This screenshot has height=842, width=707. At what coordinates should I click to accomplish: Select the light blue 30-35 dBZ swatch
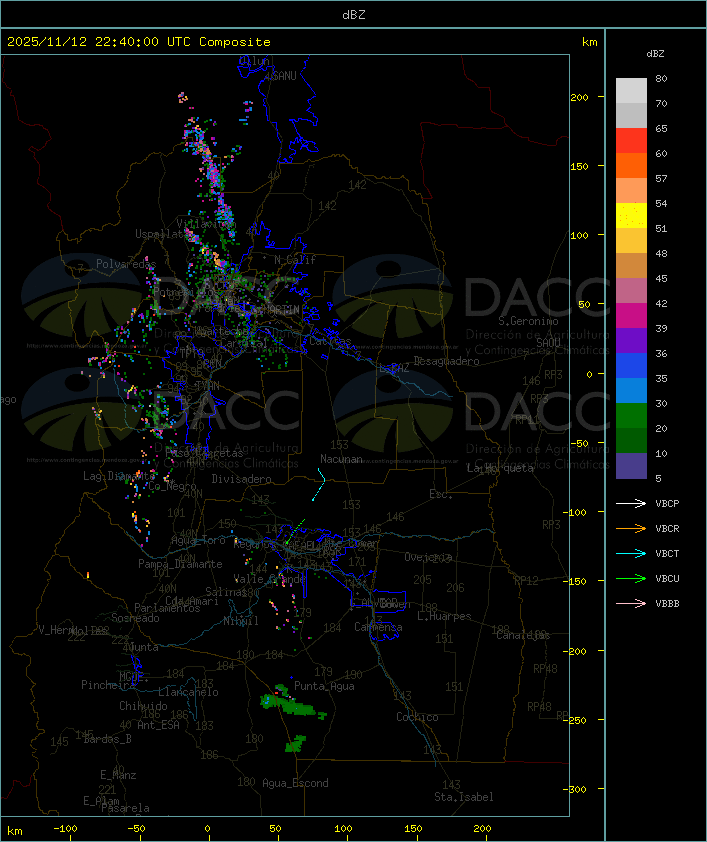(x=631, y=390)
